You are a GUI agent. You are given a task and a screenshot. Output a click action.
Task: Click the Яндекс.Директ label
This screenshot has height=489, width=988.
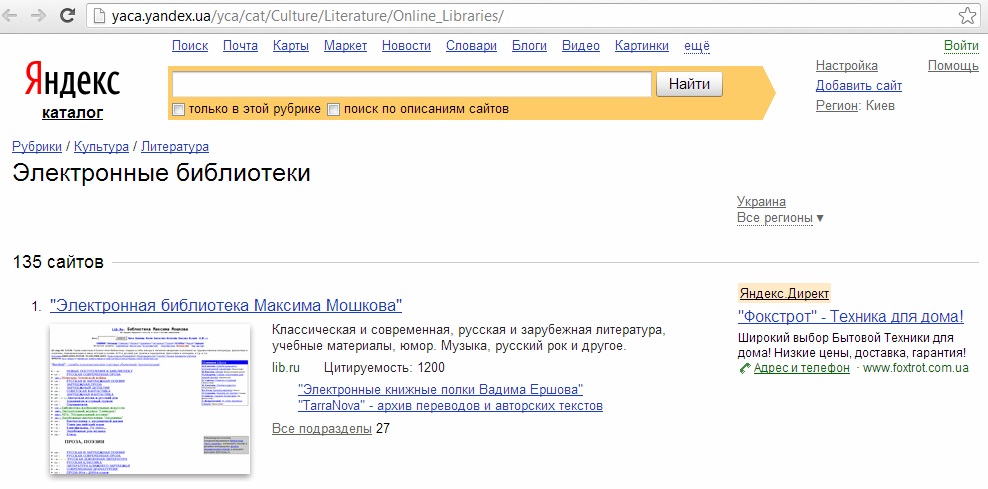pos(784,294)
